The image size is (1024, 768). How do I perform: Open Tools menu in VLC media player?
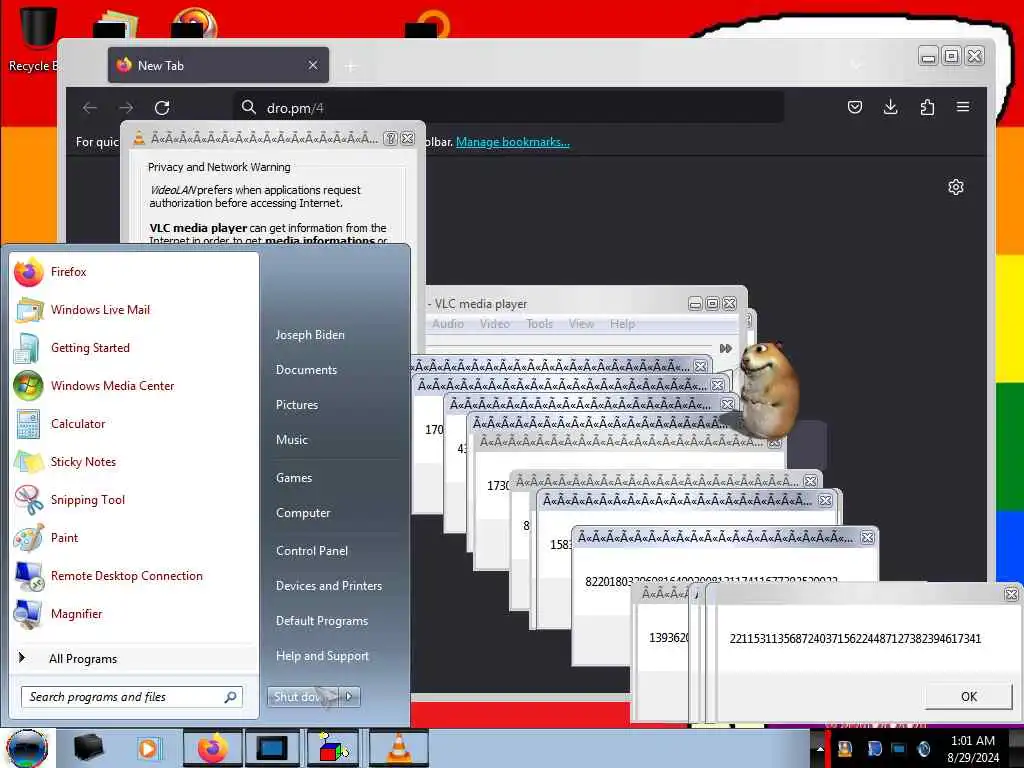pyautogui.click(x=539, y=324)
